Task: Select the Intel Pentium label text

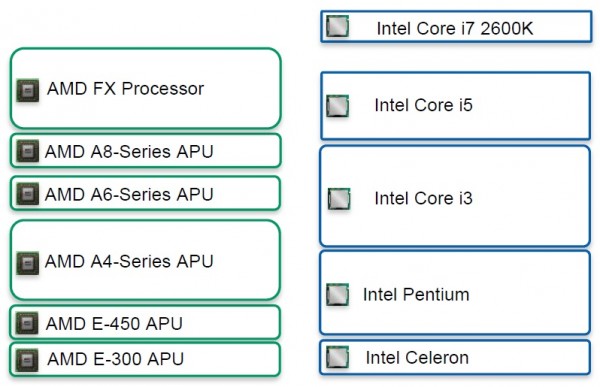Action: (416, 294)
